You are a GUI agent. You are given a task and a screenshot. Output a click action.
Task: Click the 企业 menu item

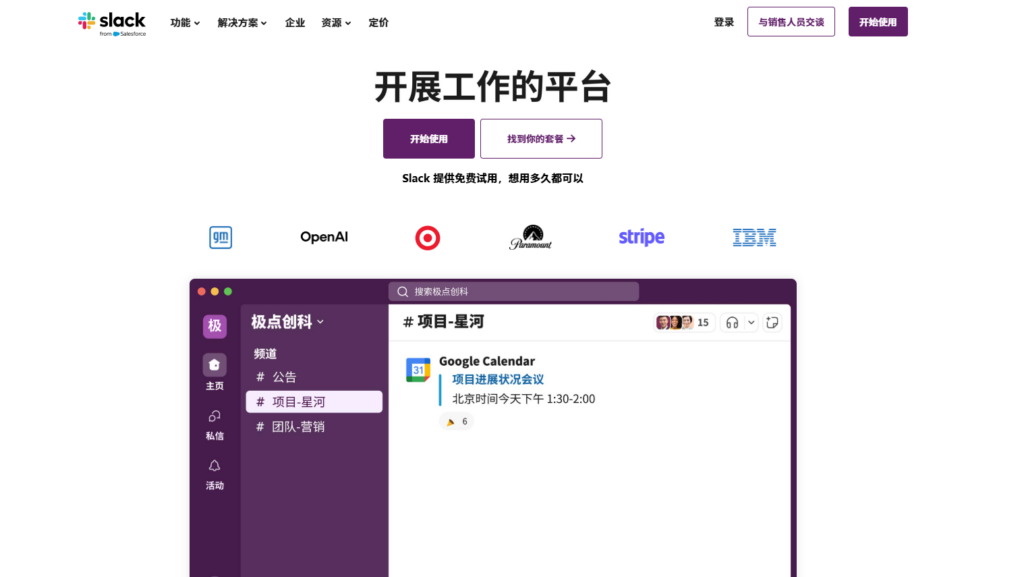click(295, 21)
